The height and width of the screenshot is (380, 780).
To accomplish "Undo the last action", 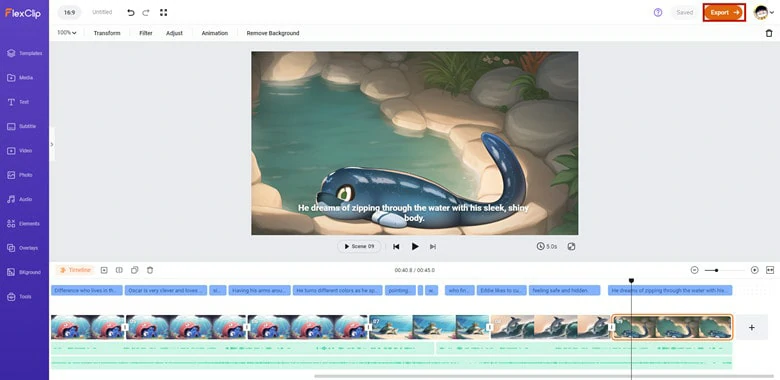I will pyautogui.click(x=131, y=12).
